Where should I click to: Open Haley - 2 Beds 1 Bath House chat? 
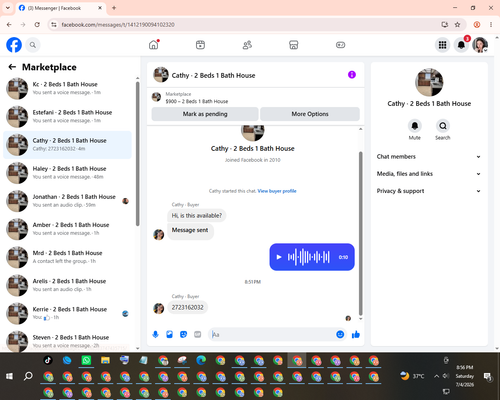(x=67, y=173)
